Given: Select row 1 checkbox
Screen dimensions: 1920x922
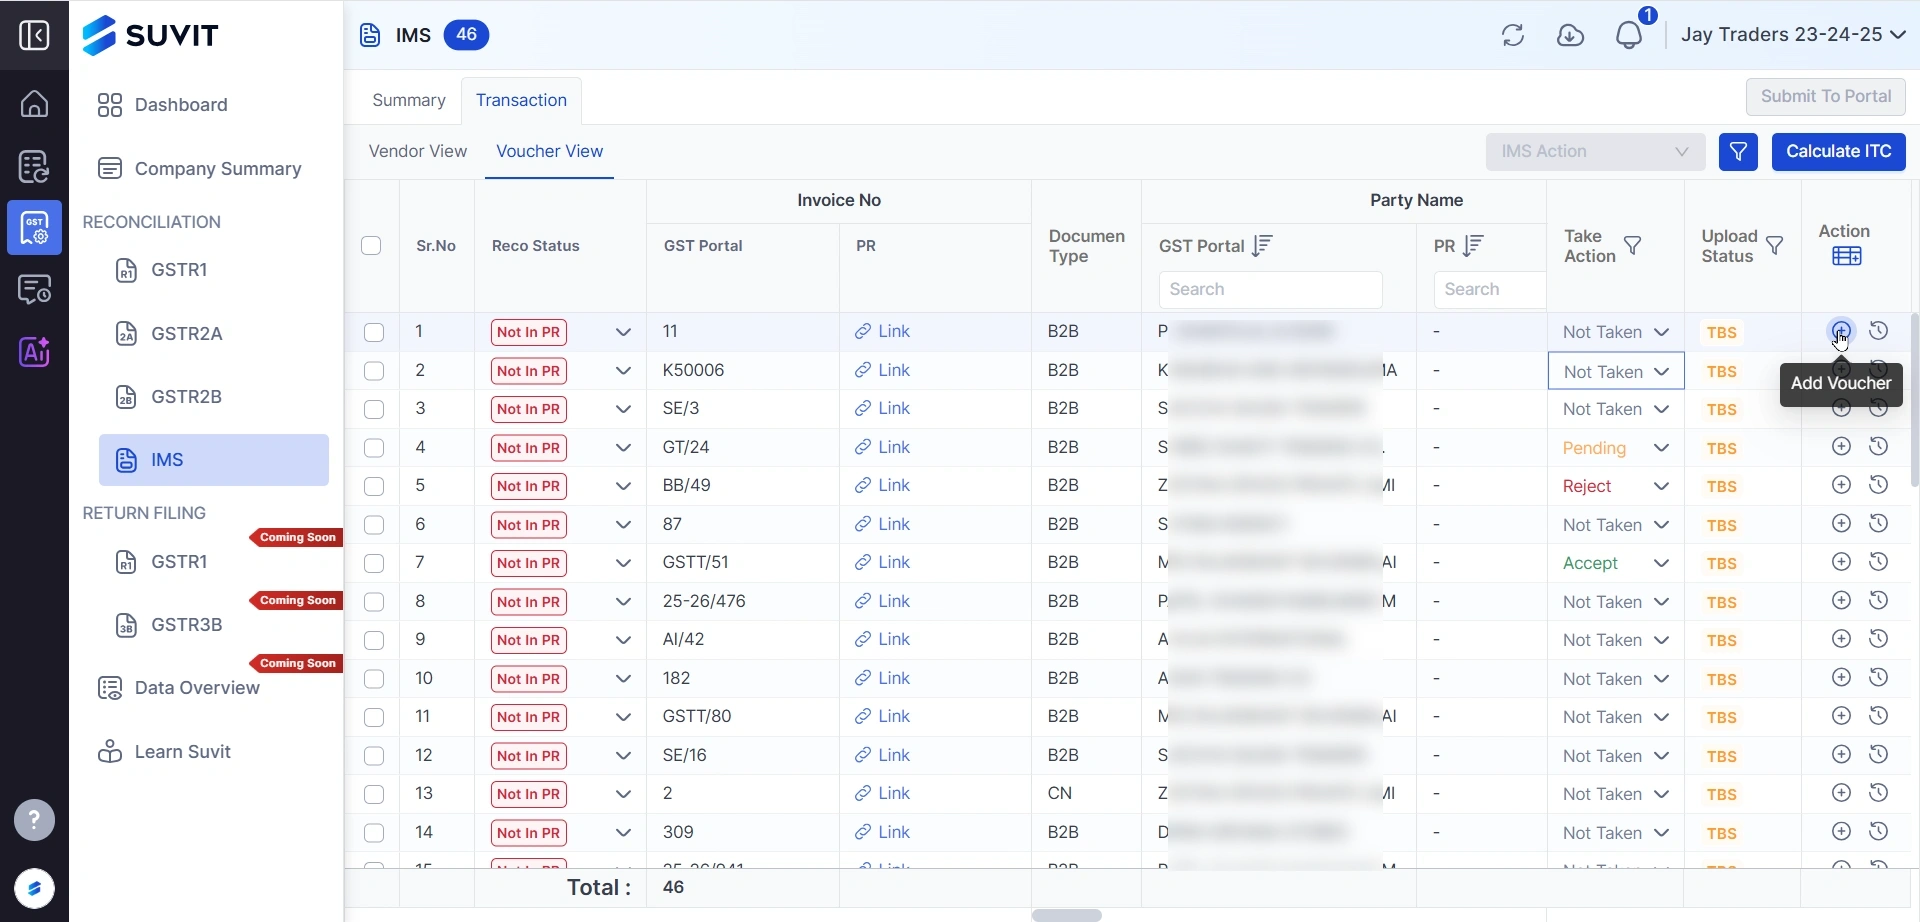Looking at the screenshot, I should 374,333.
